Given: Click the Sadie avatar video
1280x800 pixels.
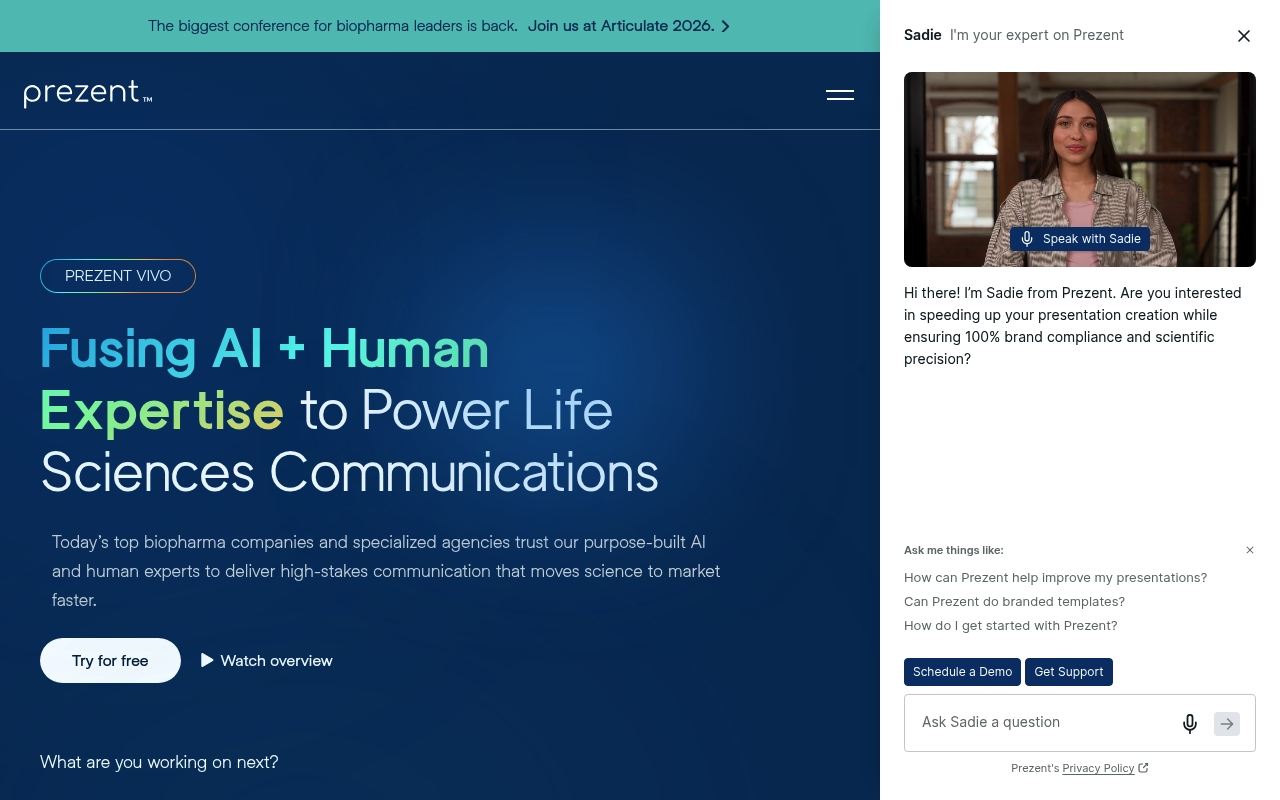Looking at the screenshot, I should [x=1080, y=169].
